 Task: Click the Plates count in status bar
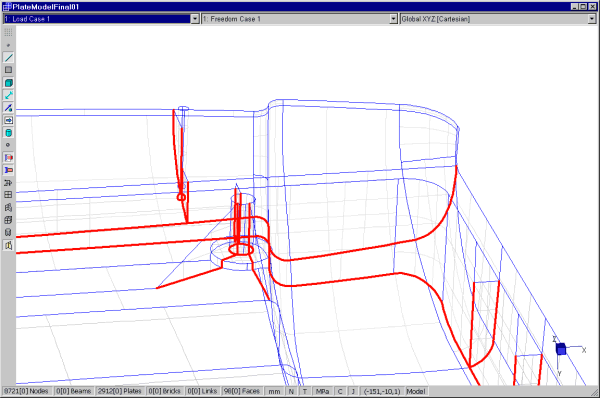click(x=119, y=391)
